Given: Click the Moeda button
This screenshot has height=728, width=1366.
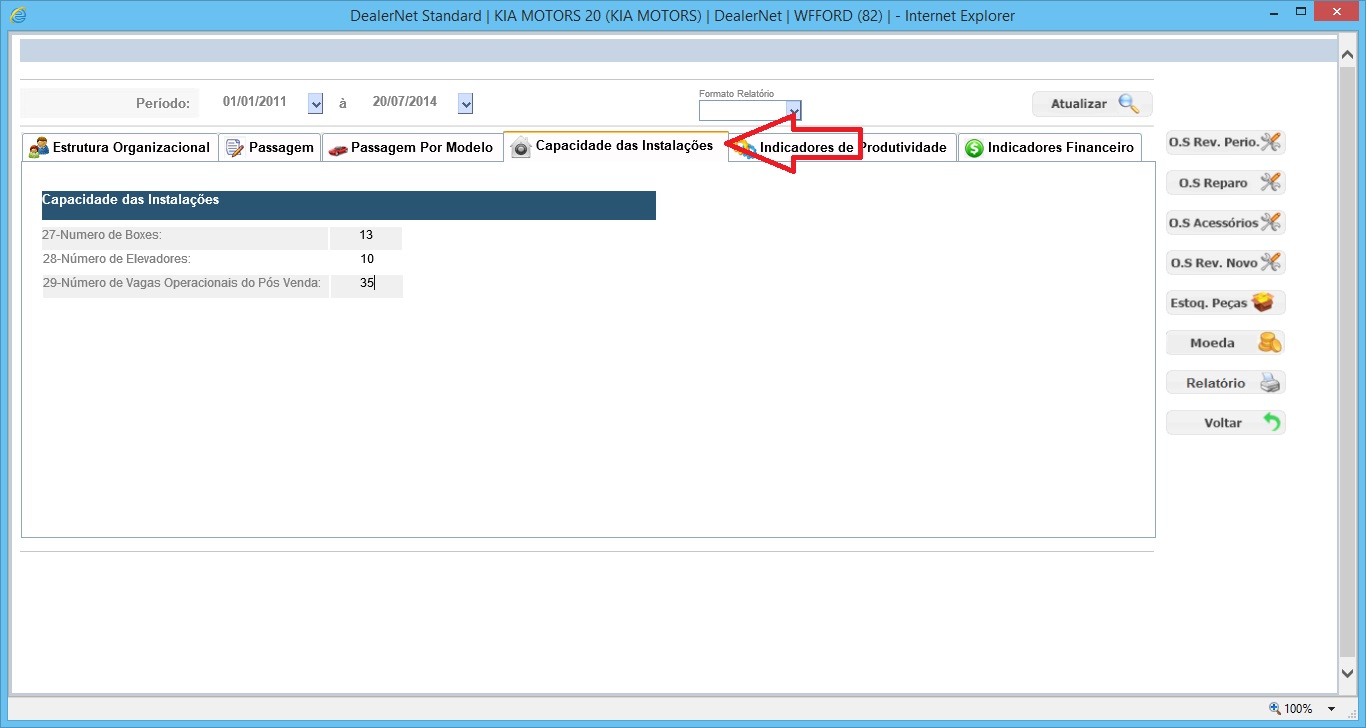Looking at the screenshot, I should (x=1225, y=342).
